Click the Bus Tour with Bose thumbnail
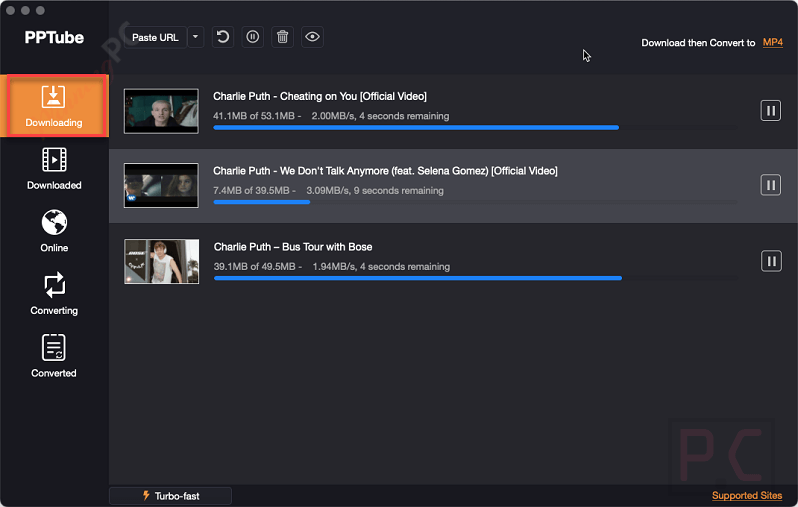The width and height of the screenshot is (798, 507). tap(162, 262)
